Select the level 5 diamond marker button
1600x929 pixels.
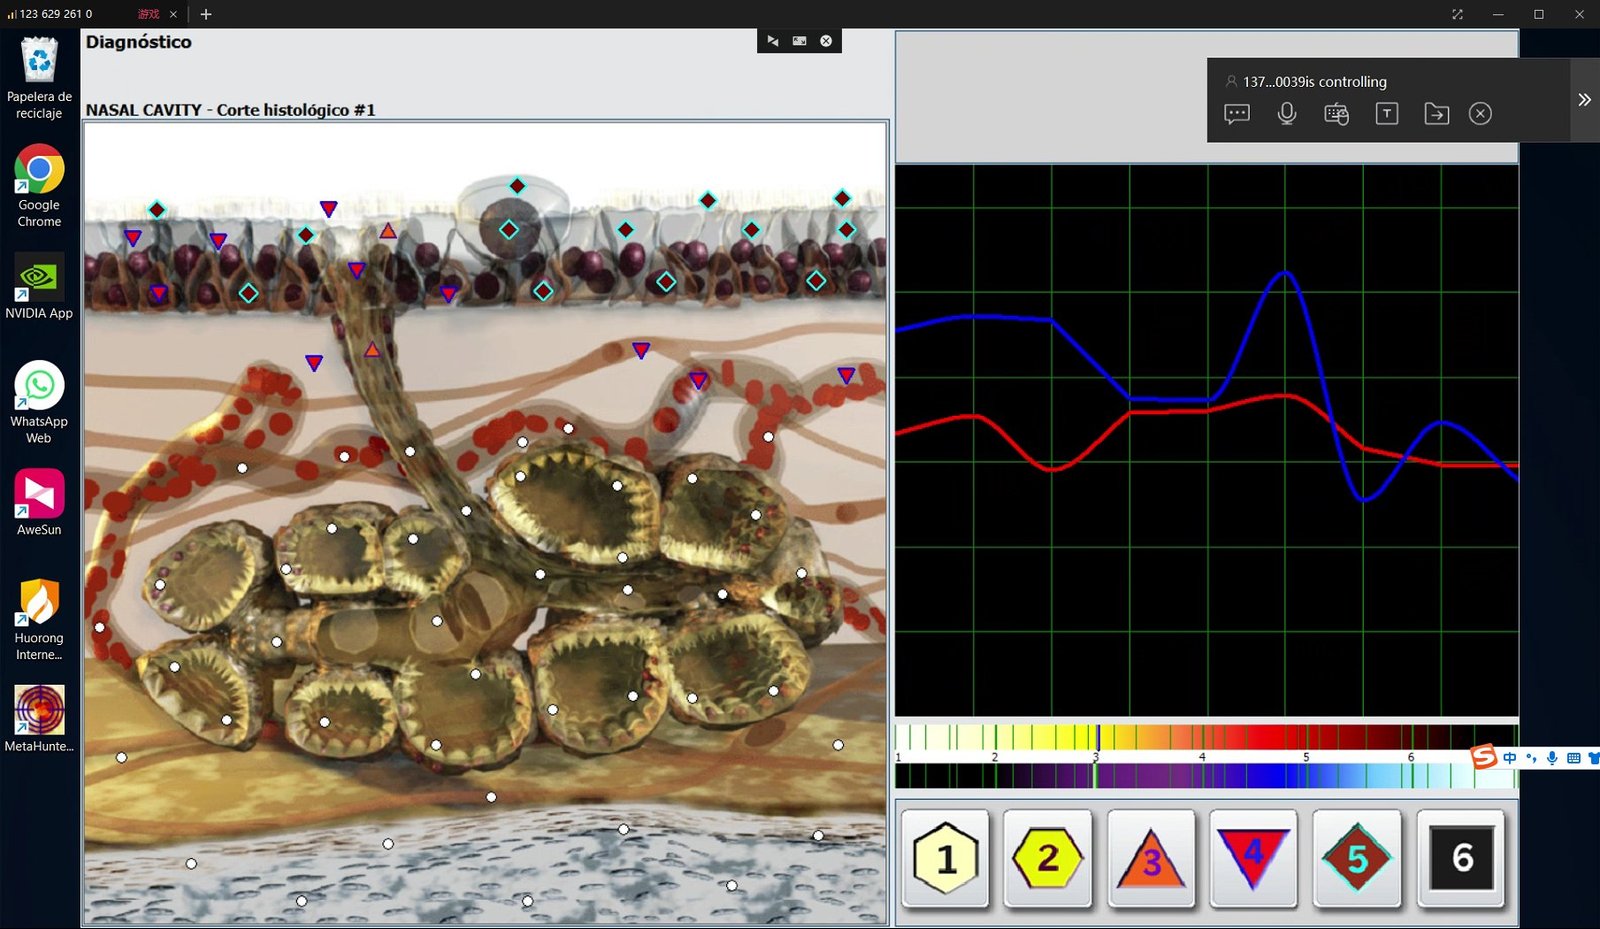(1357, 858)
